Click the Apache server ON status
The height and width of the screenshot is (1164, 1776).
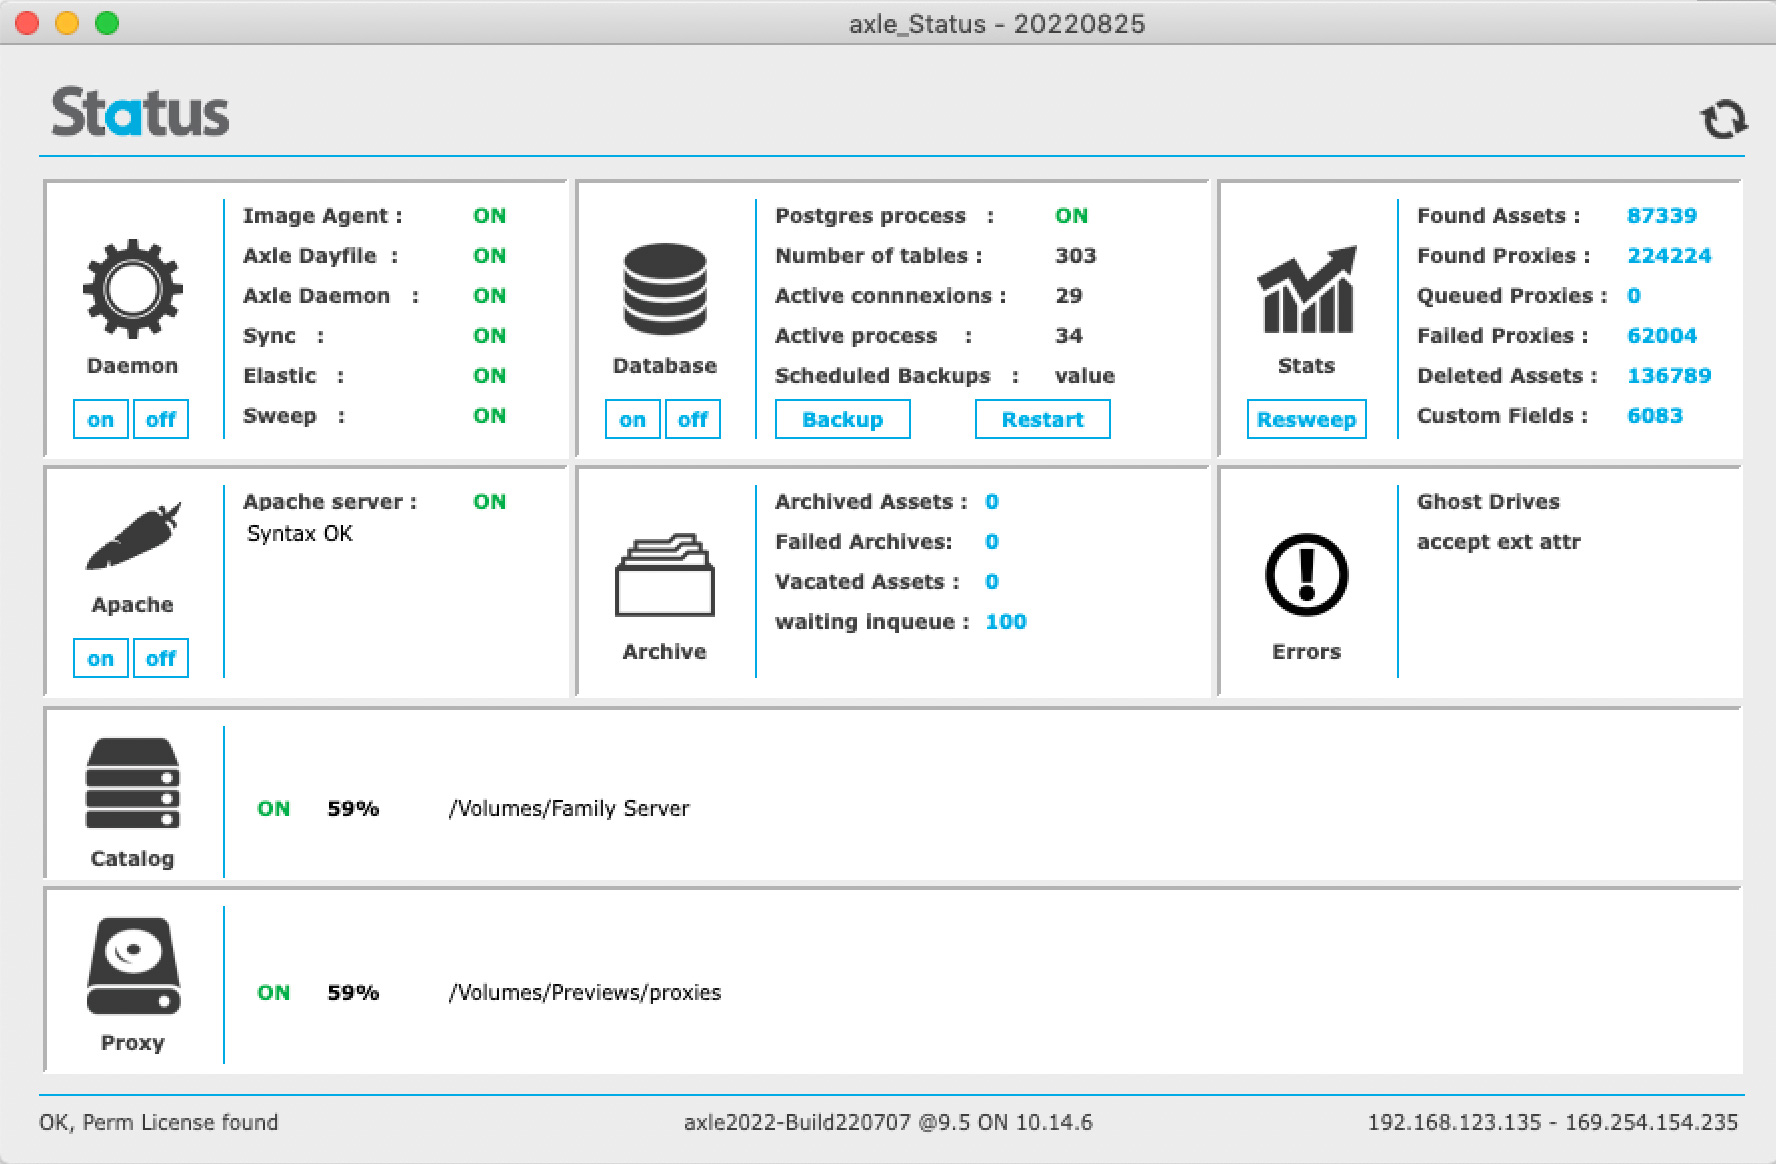point(490,501)
